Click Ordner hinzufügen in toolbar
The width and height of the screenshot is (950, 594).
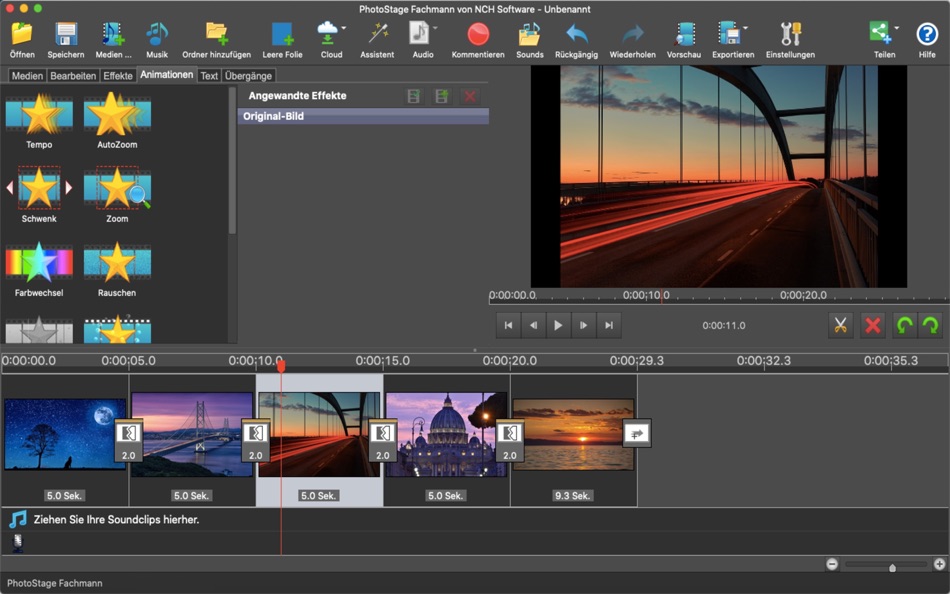(x=216, y=40)
